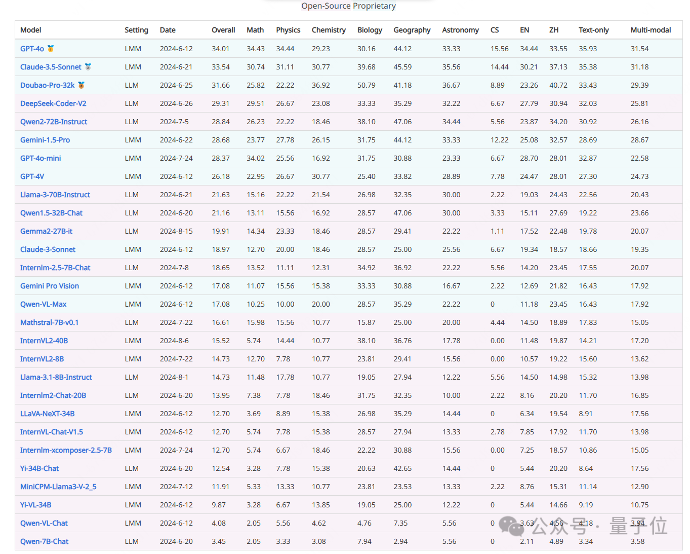The height and width of the screenshot is (554, 690).
Task: Sort by the Geography column header
Action: point(412,30)
